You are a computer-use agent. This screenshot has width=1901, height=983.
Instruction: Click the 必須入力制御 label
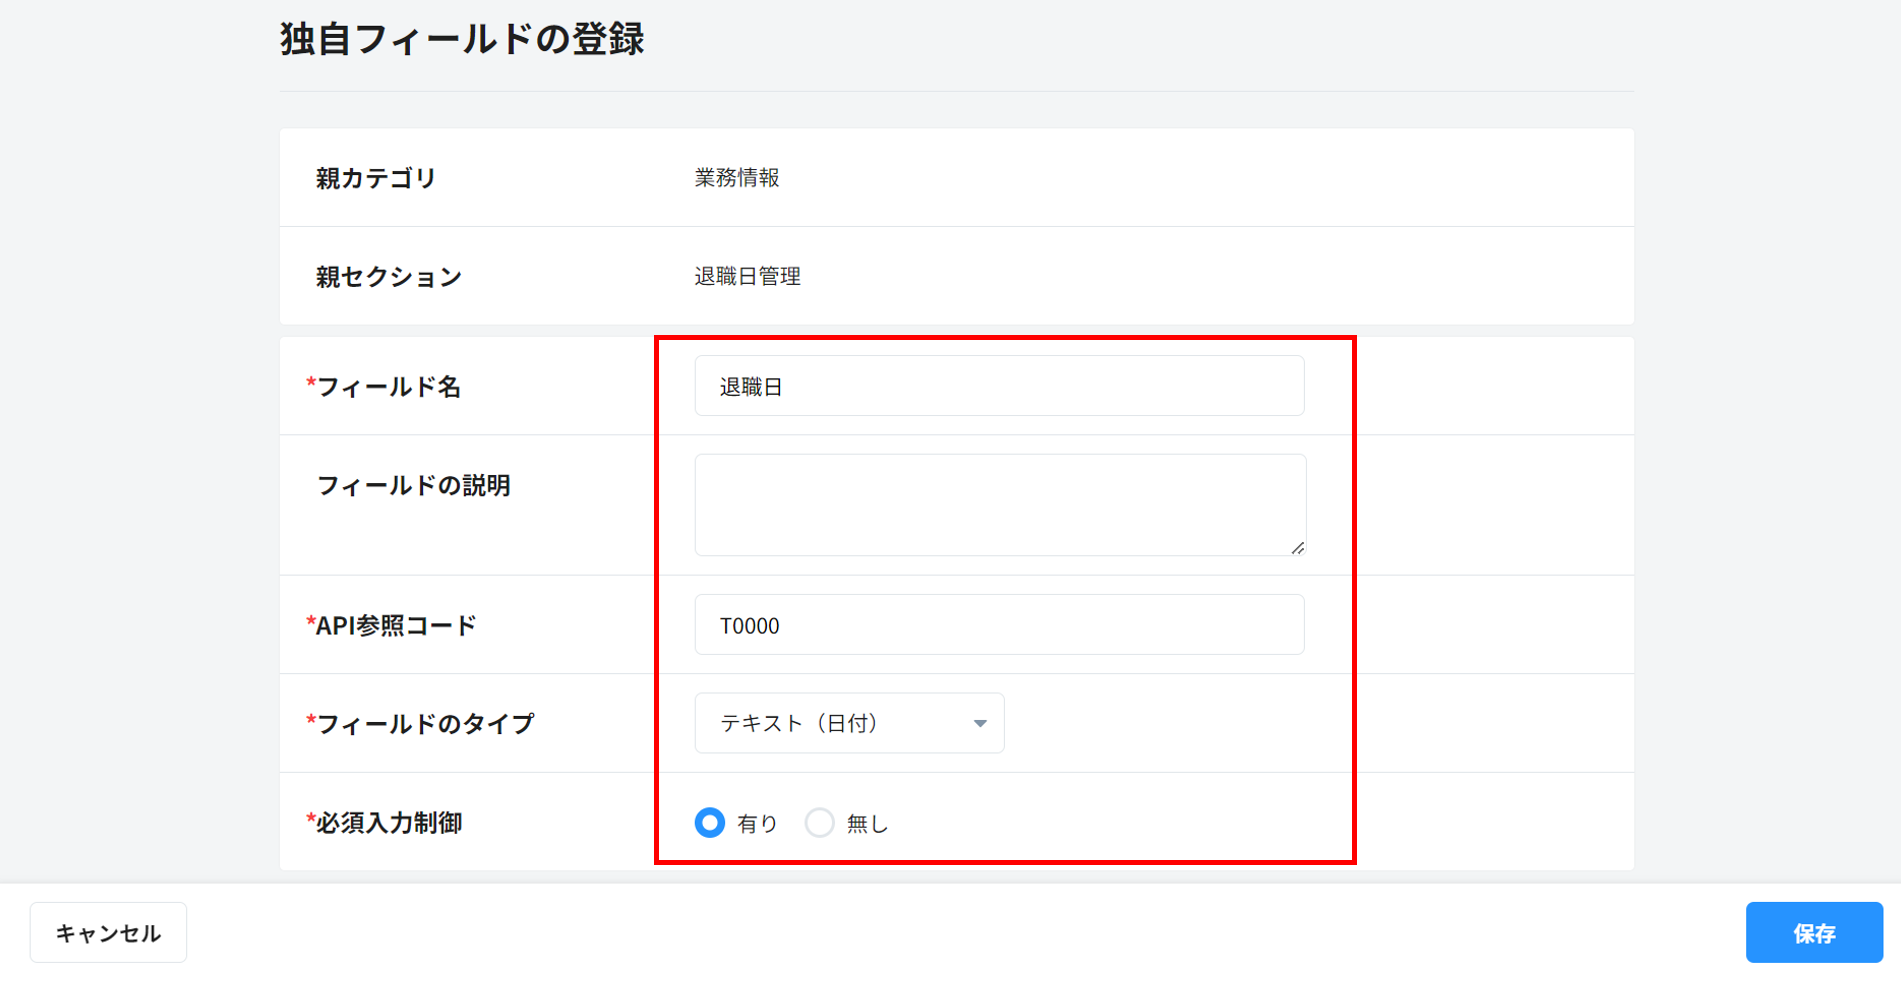click(389, 823)
